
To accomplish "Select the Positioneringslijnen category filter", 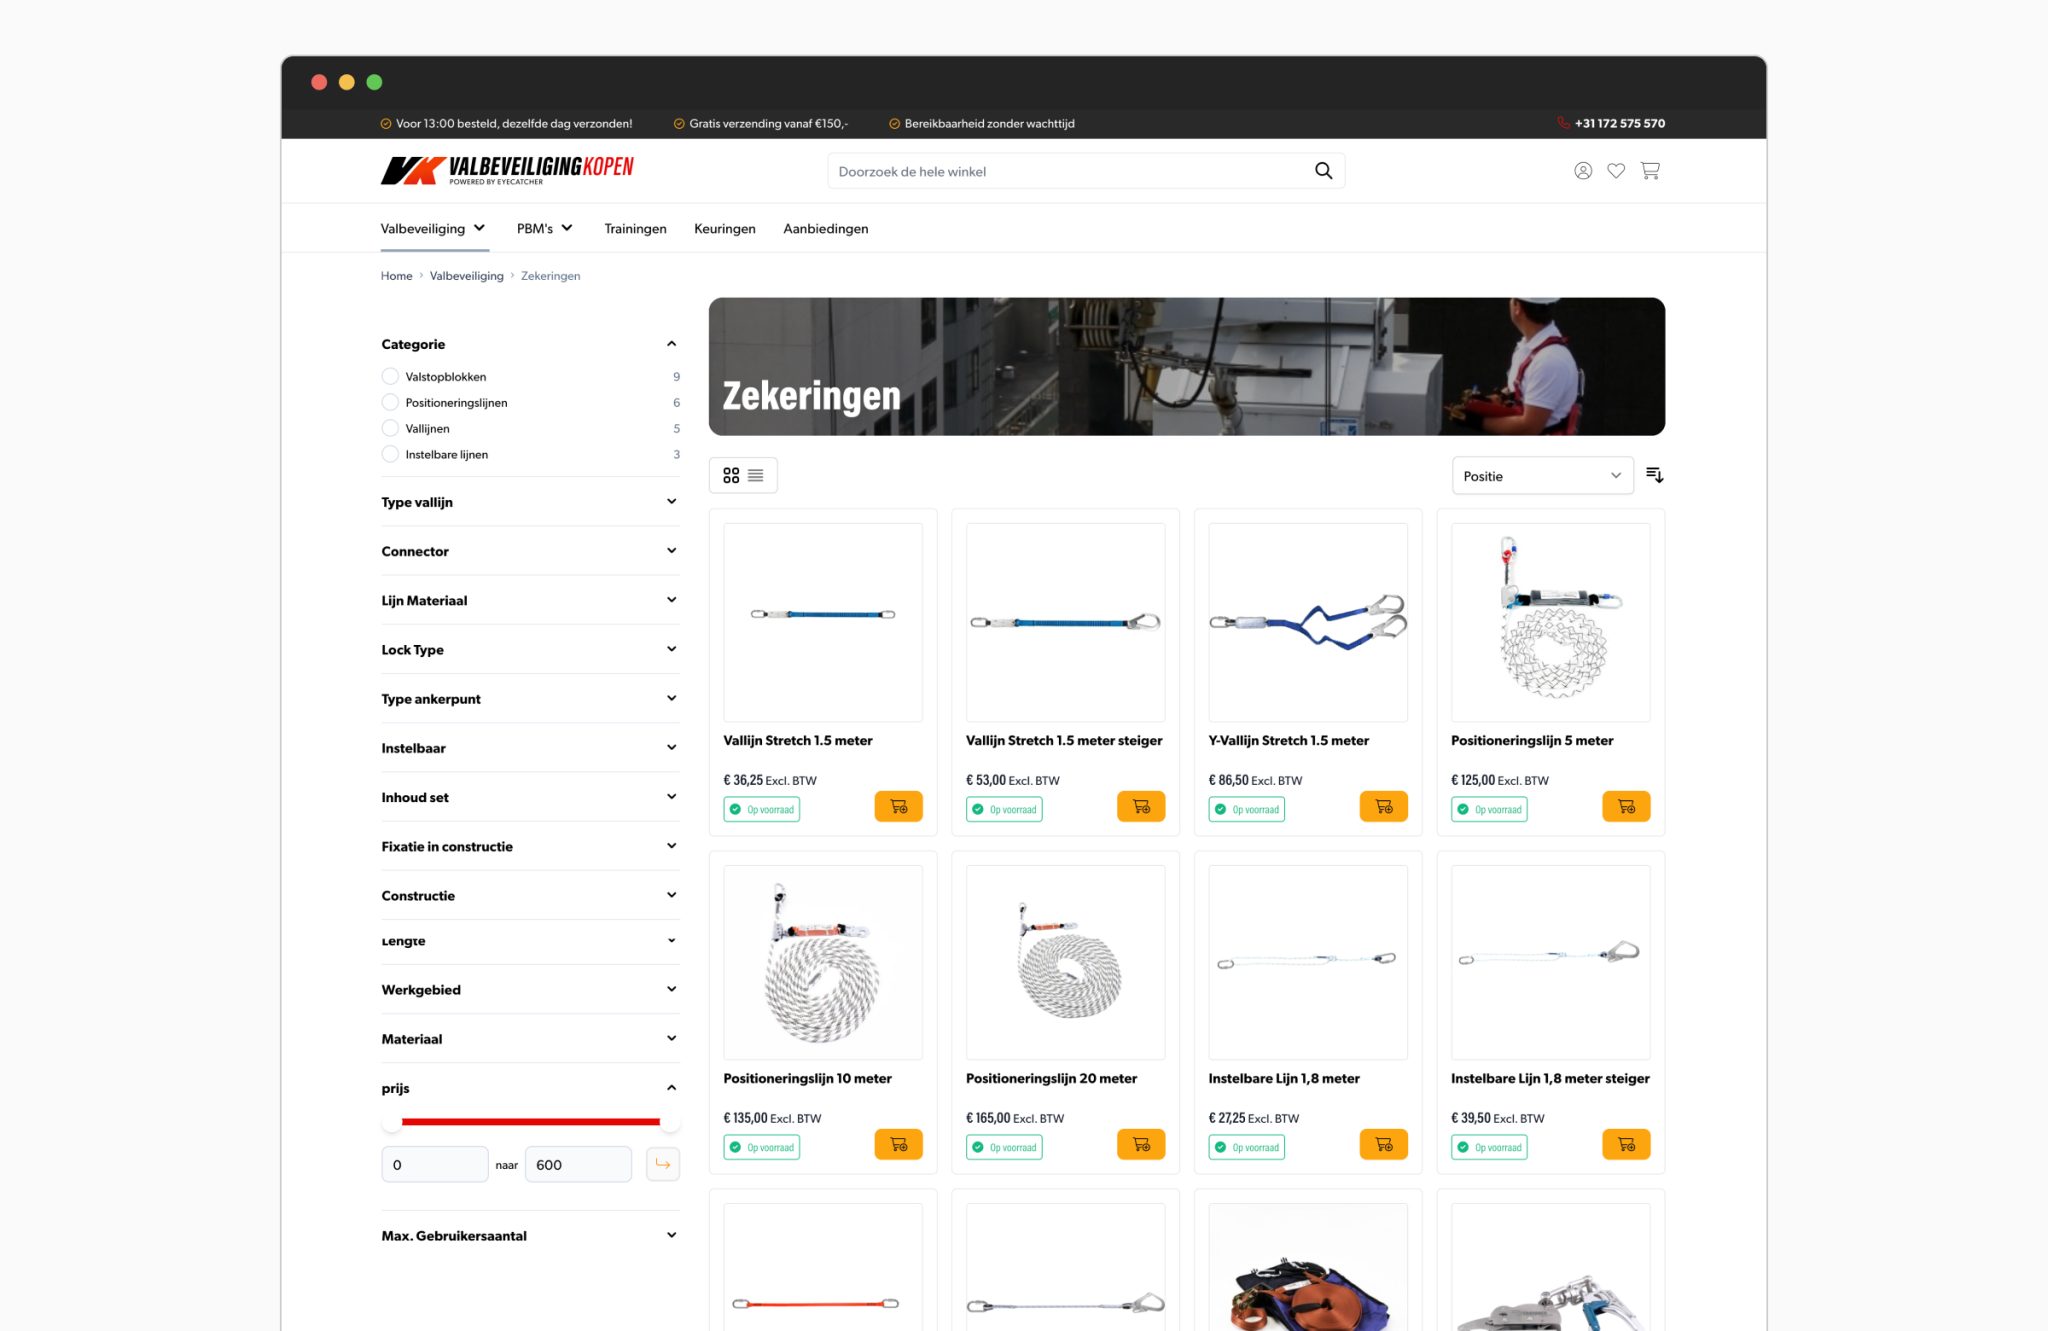I will pos(390,403).
